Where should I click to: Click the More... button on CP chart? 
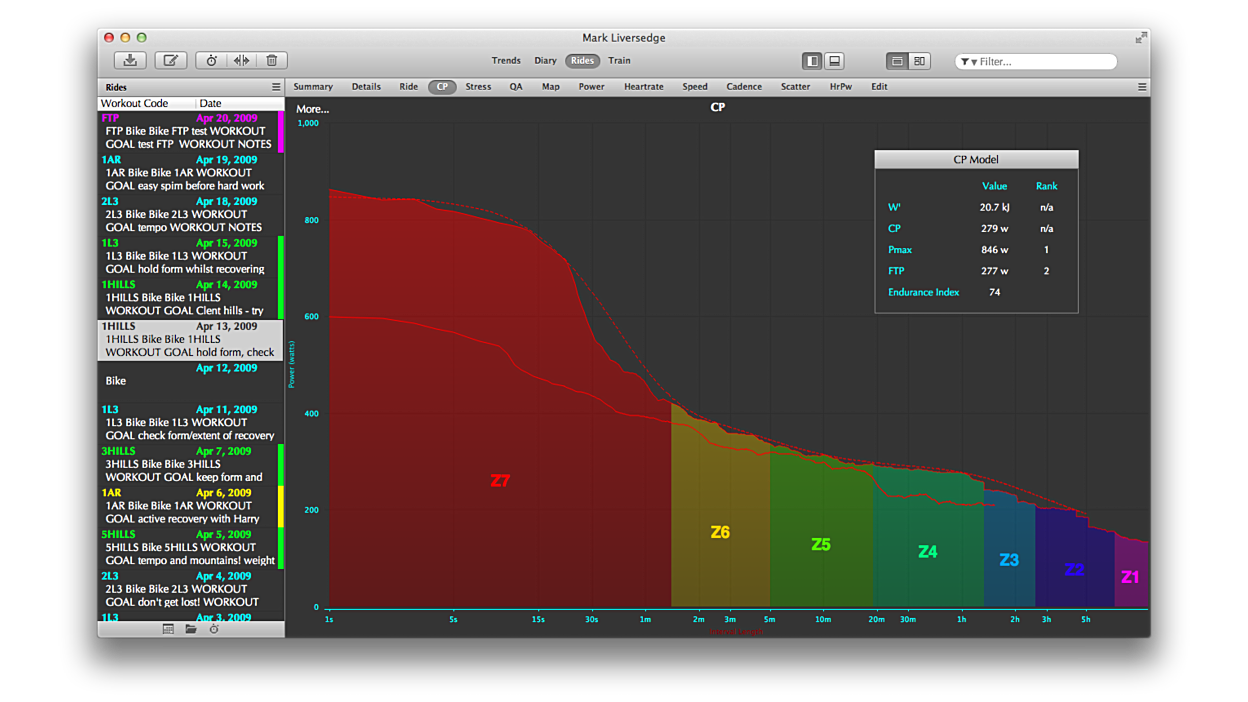pos(312,109)
